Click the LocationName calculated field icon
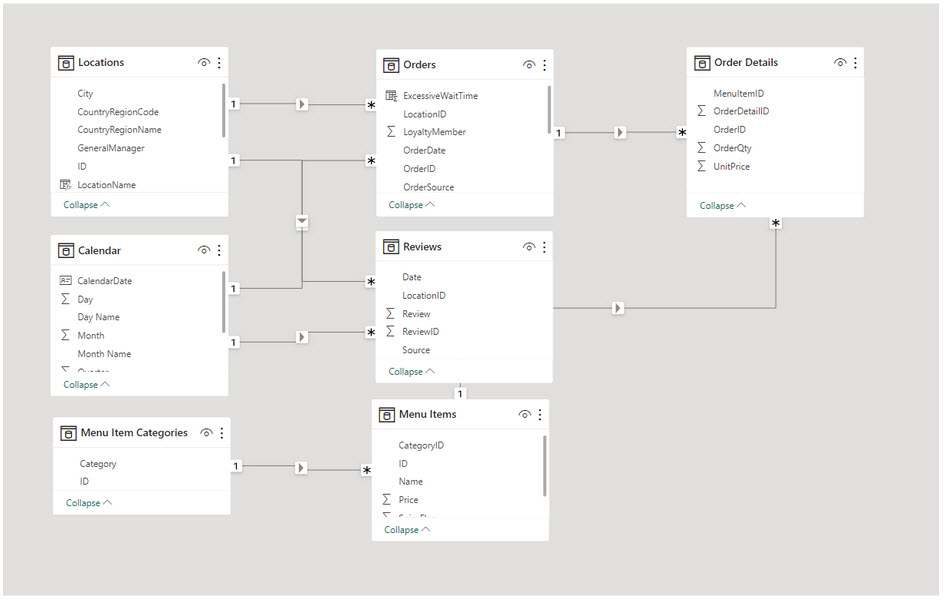Viewport: 944px width, 600px height. [66, 185]
